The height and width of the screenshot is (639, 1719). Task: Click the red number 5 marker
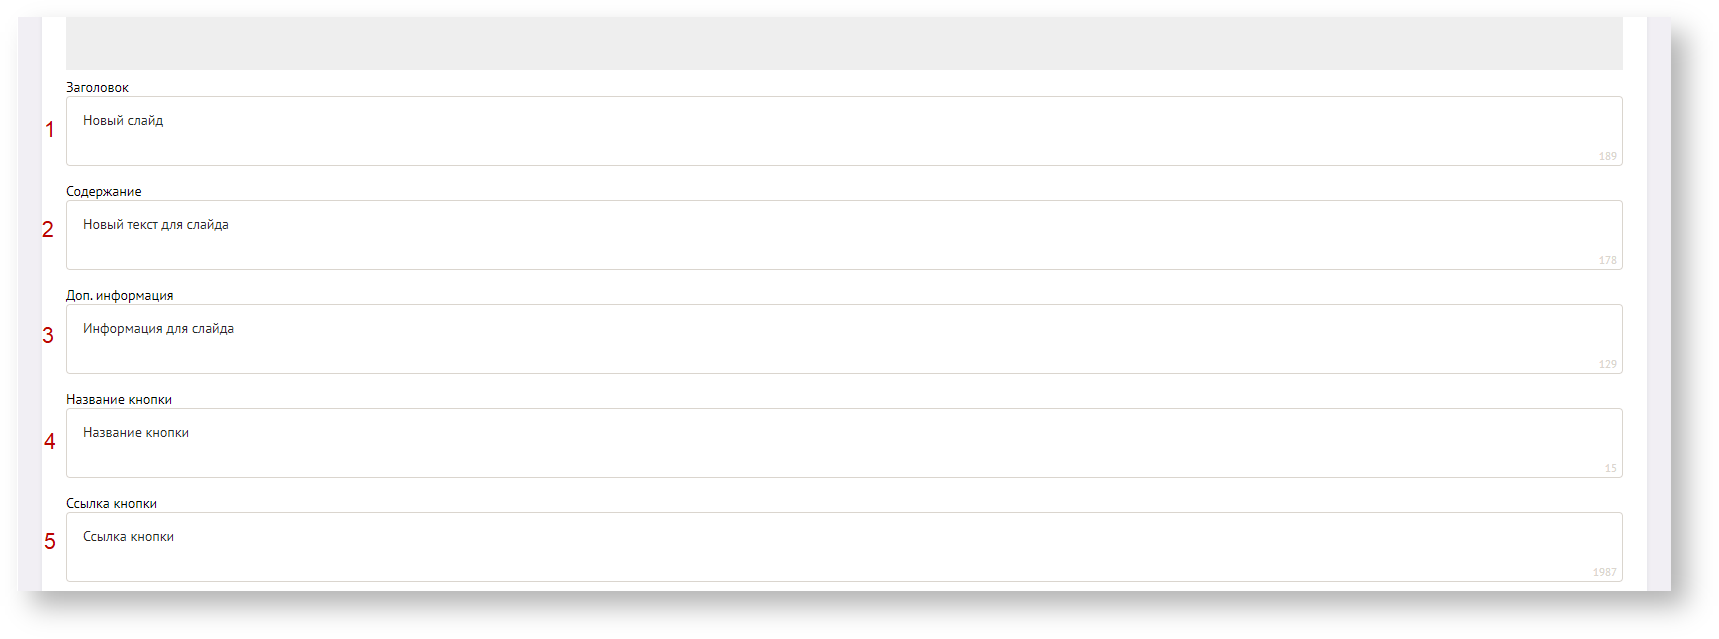click(50, 542)
